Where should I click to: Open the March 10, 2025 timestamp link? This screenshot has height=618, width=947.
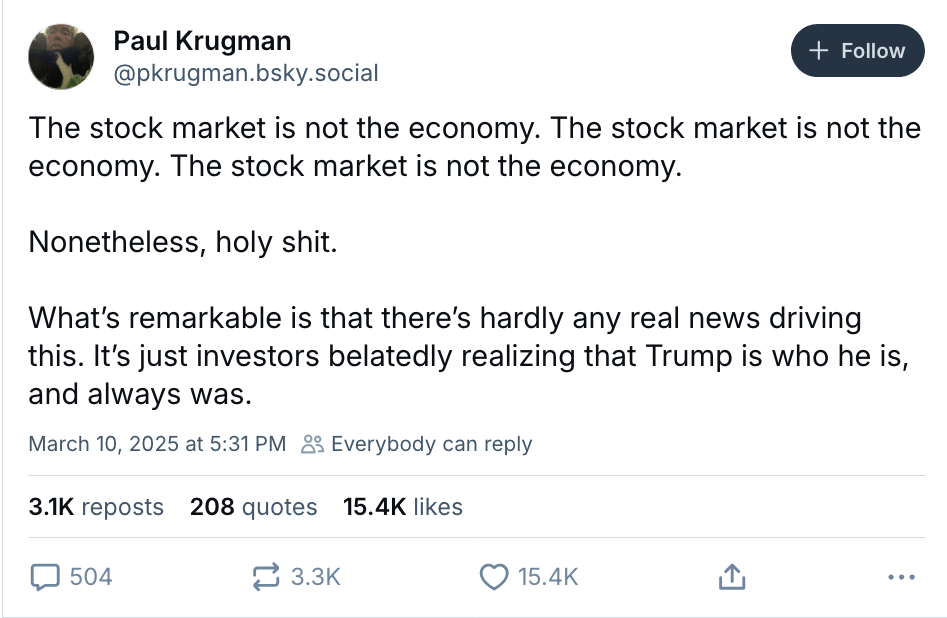pos(157,444)
